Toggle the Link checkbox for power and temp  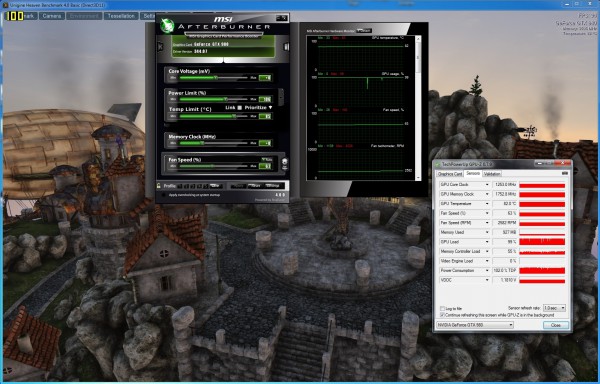click(x=240, y=108)
